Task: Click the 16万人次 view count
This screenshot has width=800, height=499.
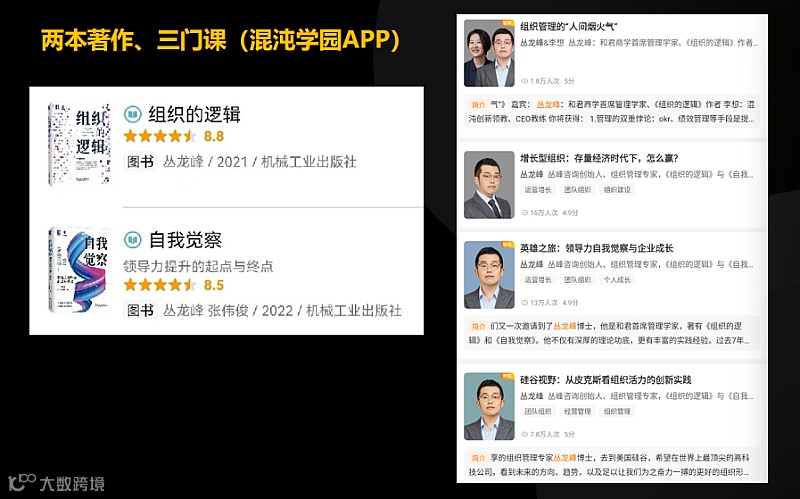Action: pyautogui.click(x=544, y=213)
